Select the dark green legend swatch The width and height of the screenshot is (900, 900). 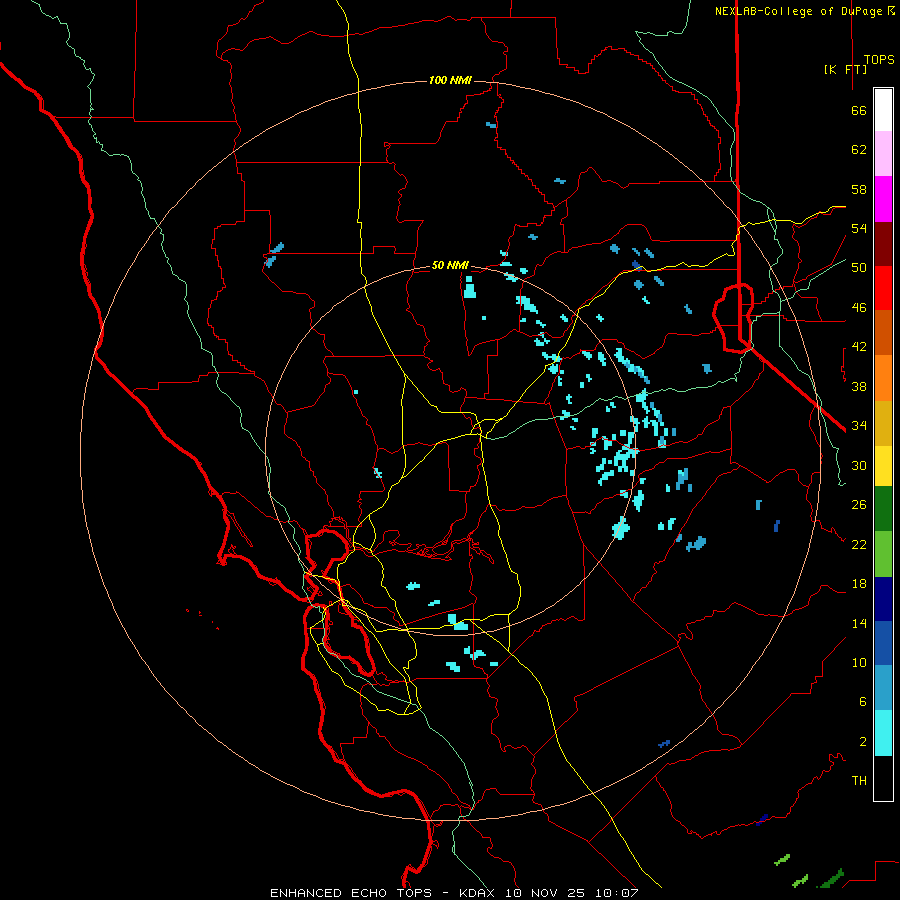pyautogui.click(x=883, y=509)
